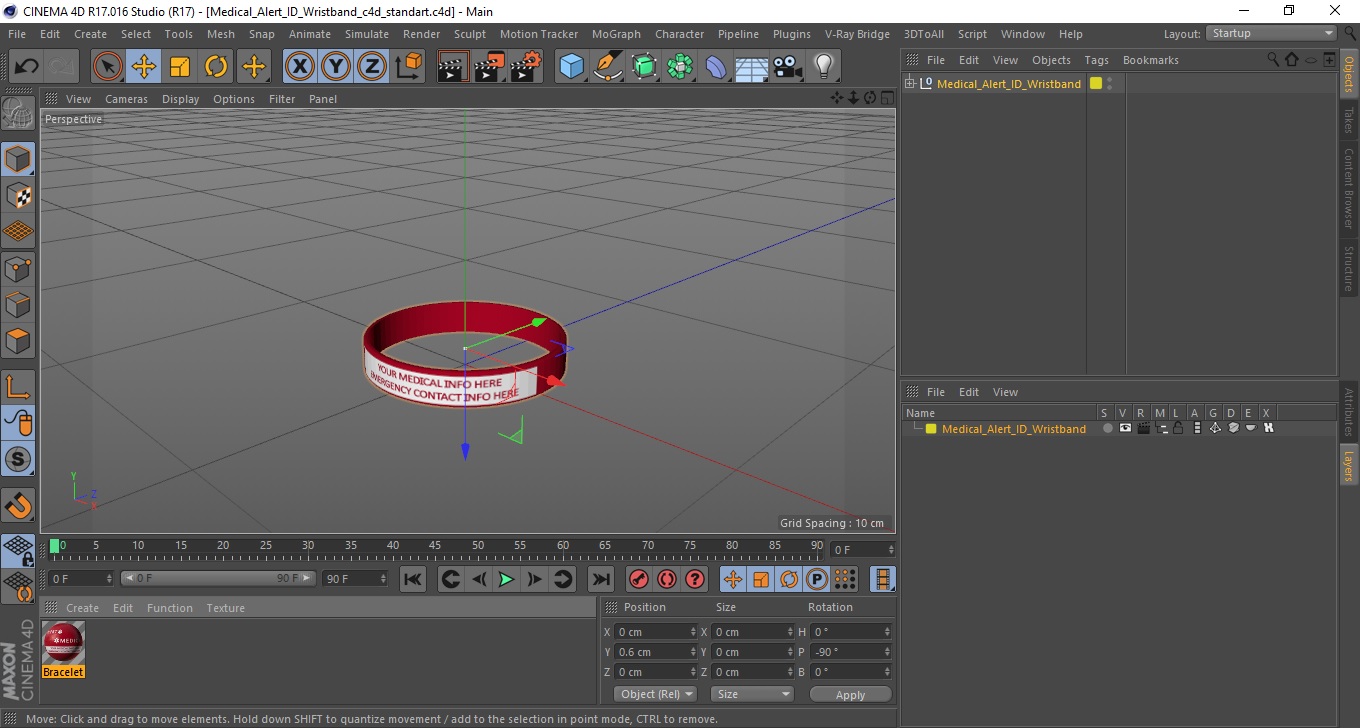Click the Apply button in coordinates panel
The image size is (1360, 728).
point(850,694)
